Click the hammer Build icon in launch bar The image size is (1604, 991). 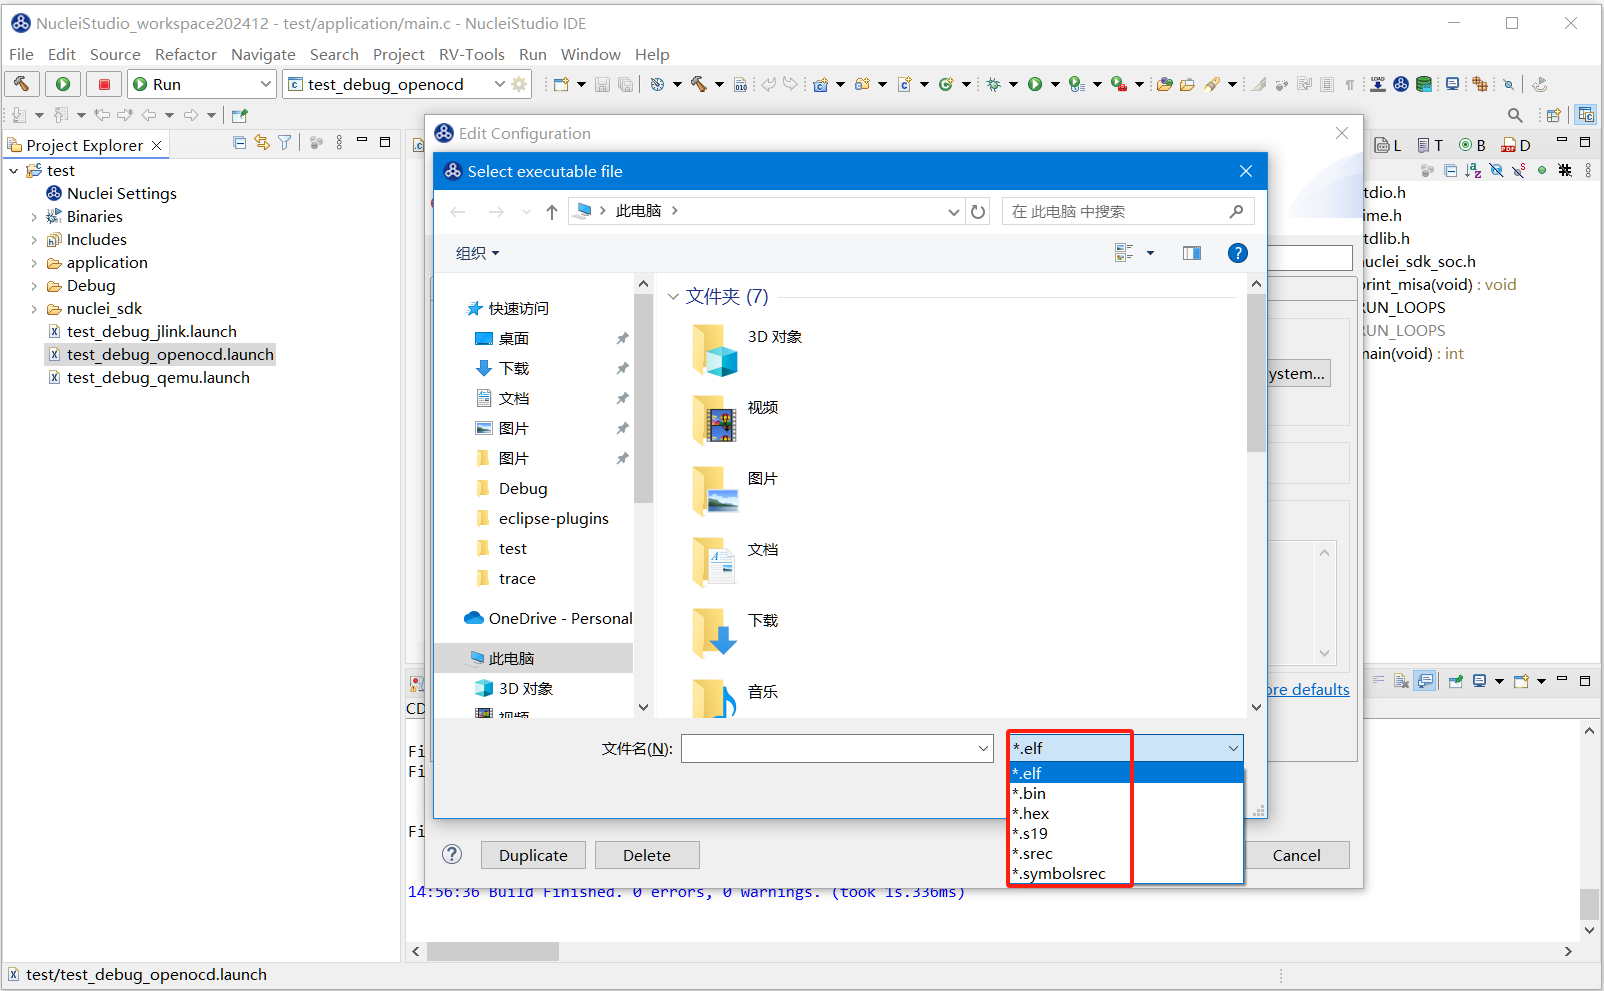22,84
